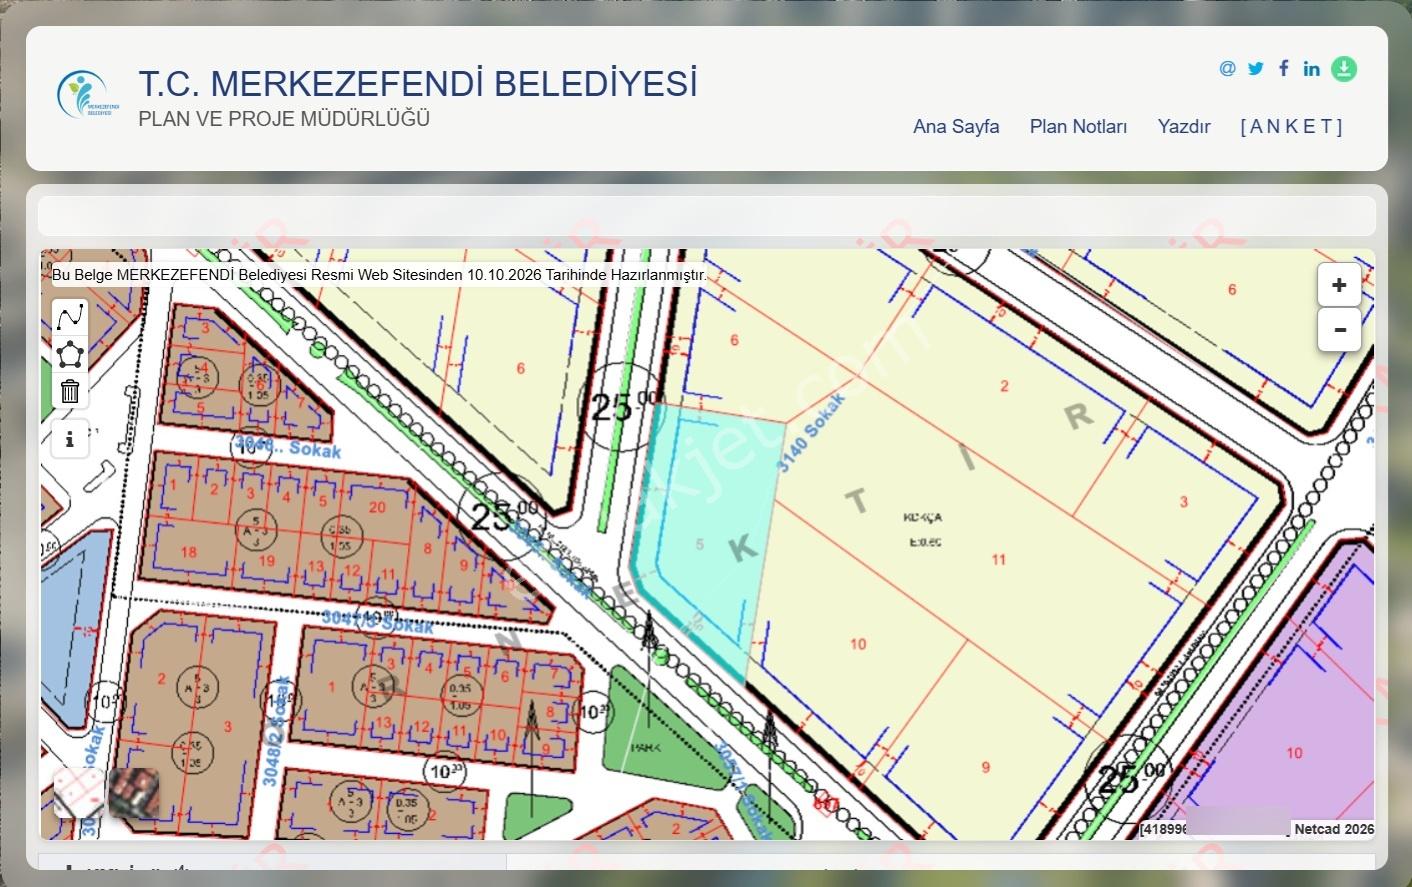Viewport: 1412px width, 887px height.
Task: Open the Facebook share icon
Action: click(1284, 68)
